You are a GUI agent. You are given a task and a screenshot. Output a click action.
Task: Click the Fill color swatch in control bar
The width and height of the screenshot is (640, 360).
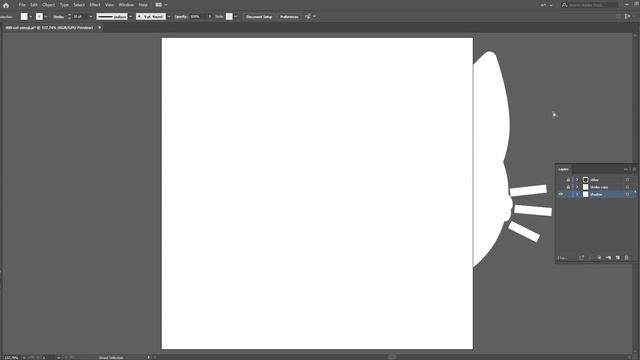coord(24,16)
